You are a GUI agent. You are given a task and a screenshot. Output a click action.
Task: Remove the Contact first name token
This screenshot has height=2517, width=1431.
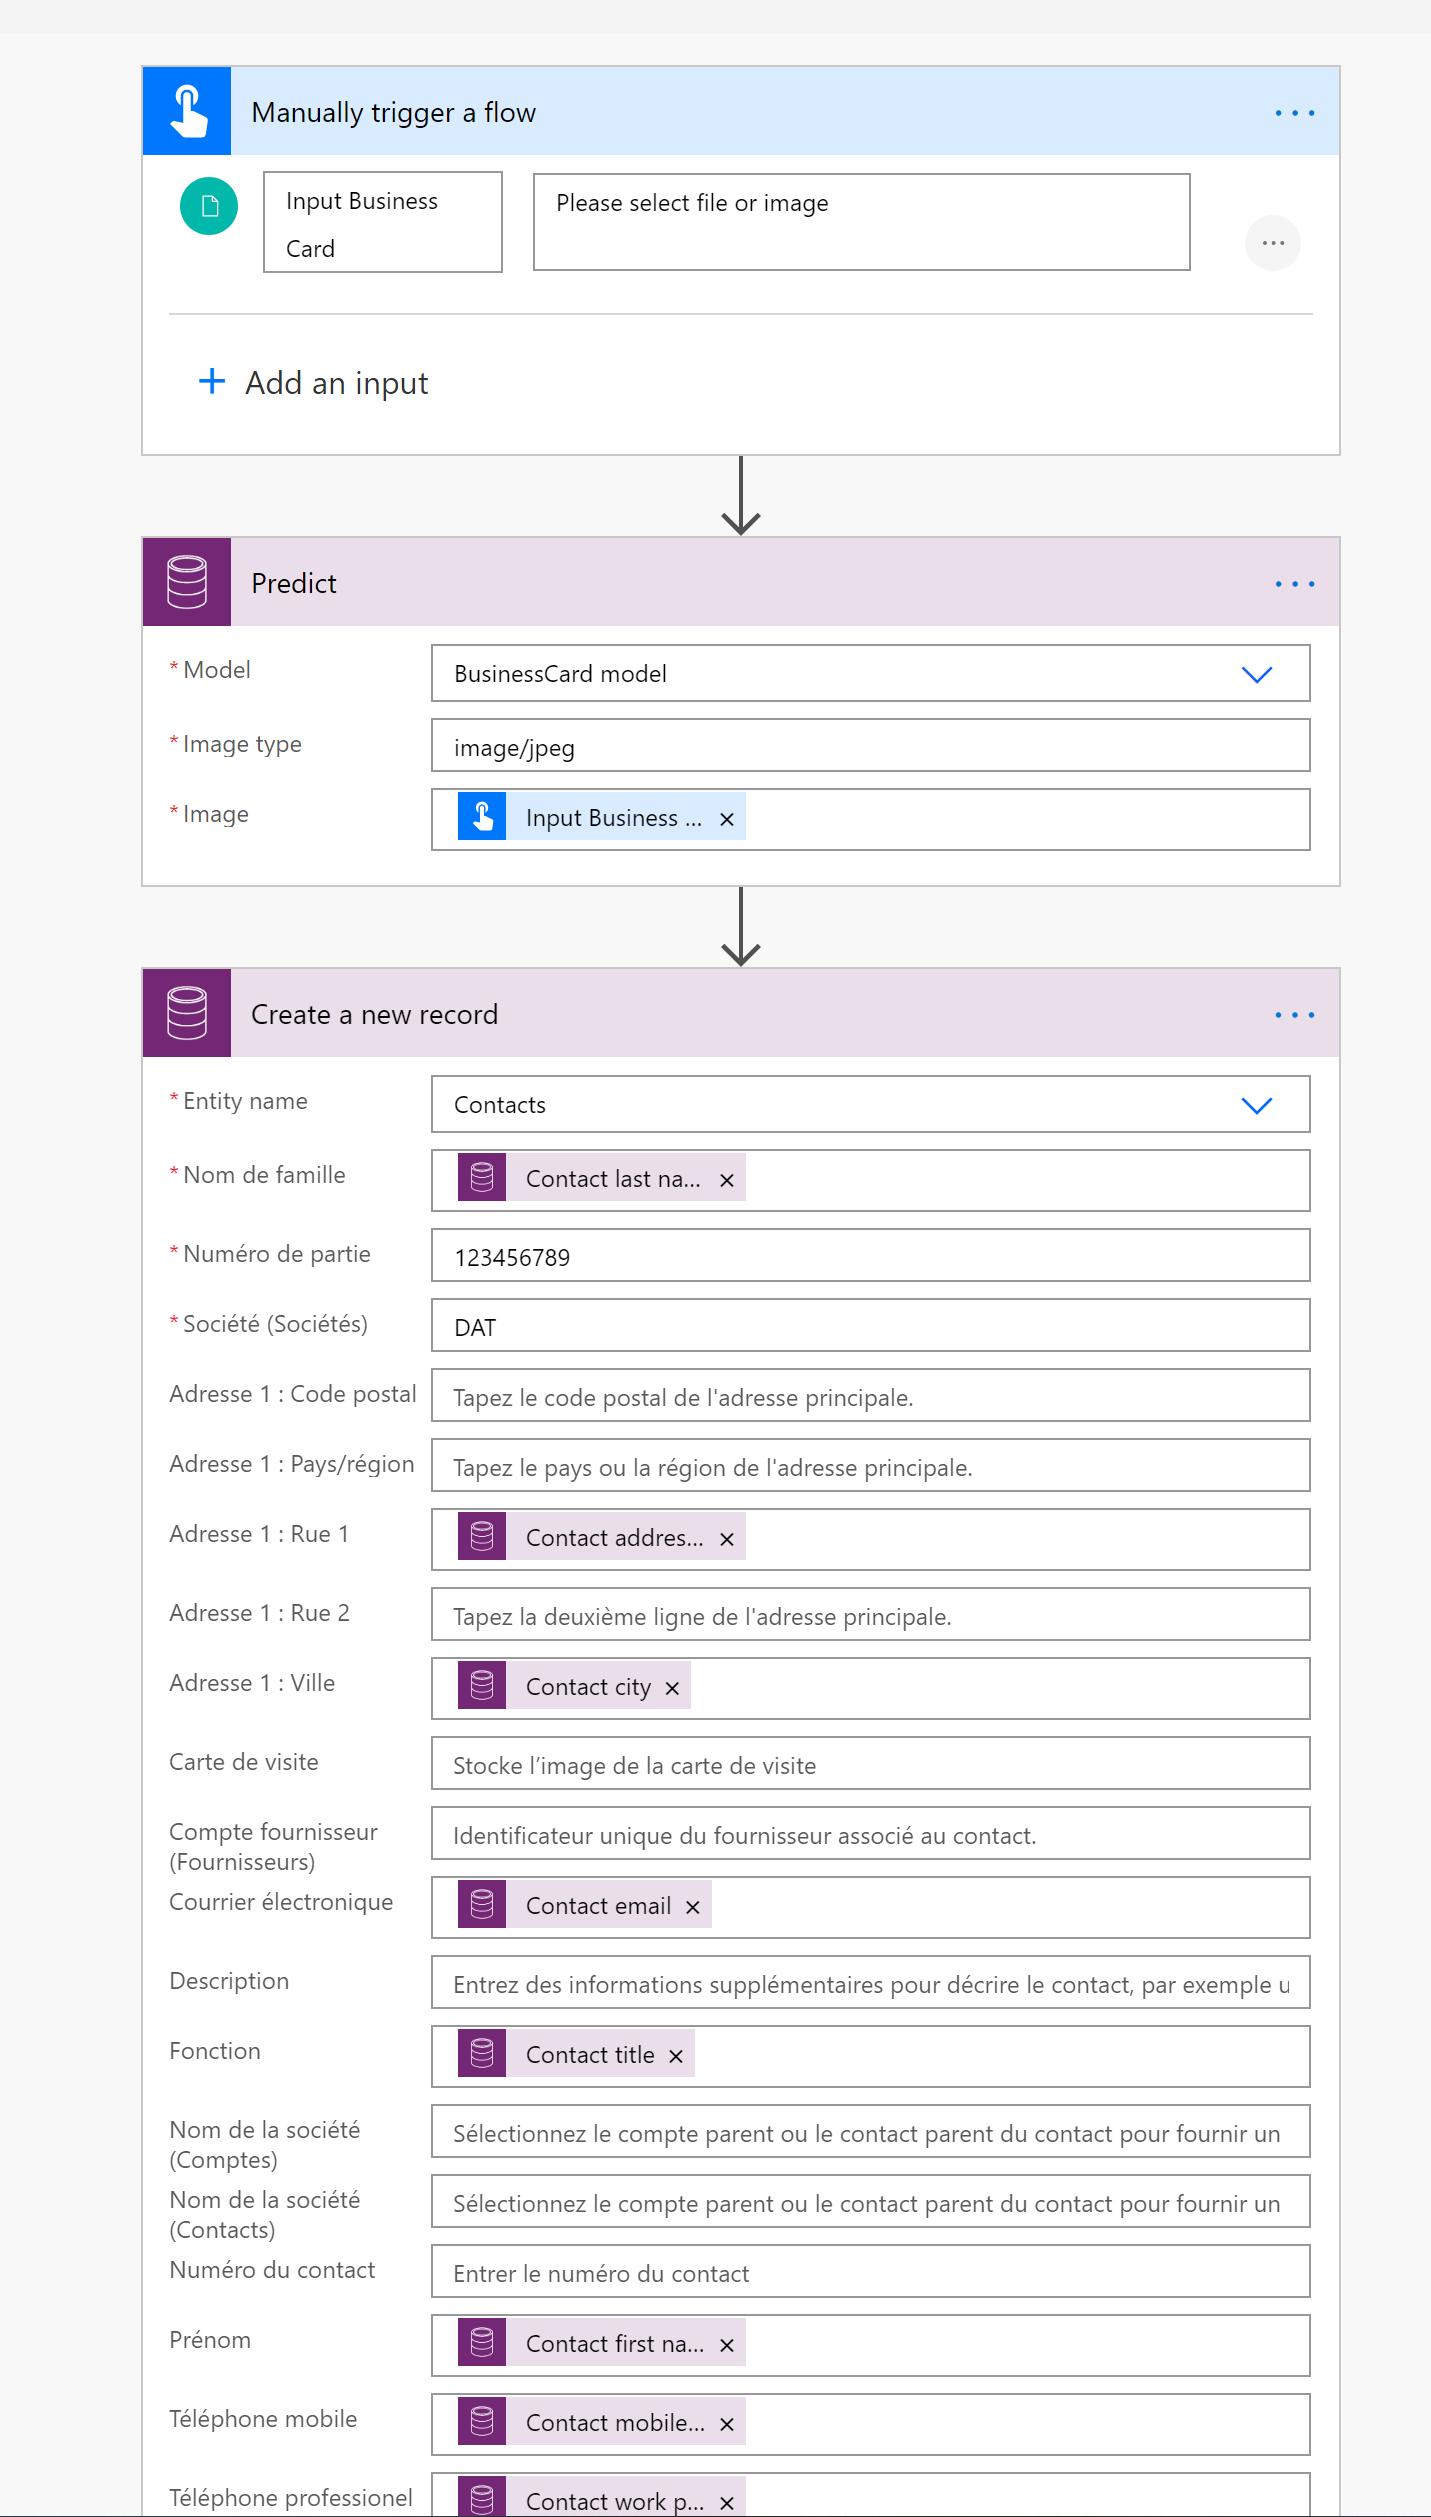727,2345
